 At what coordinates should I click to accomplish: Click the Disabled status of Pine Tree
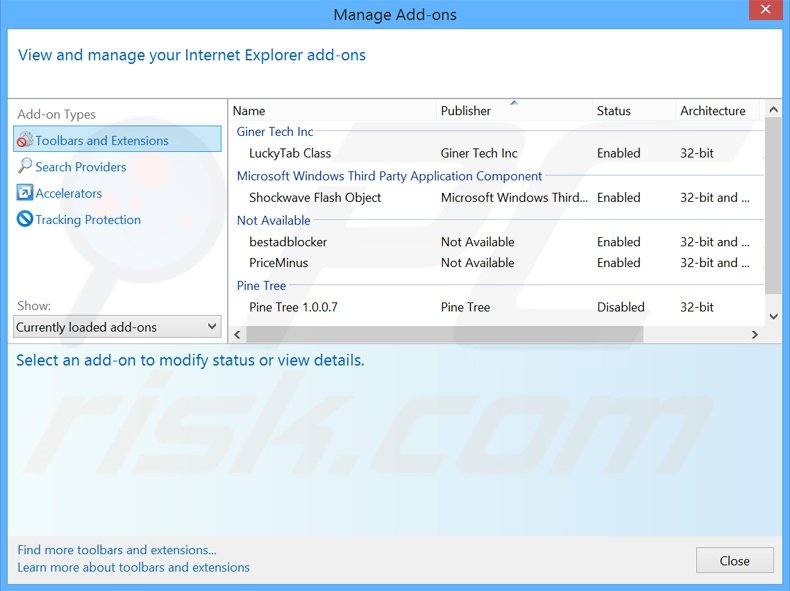coord(621,307)
